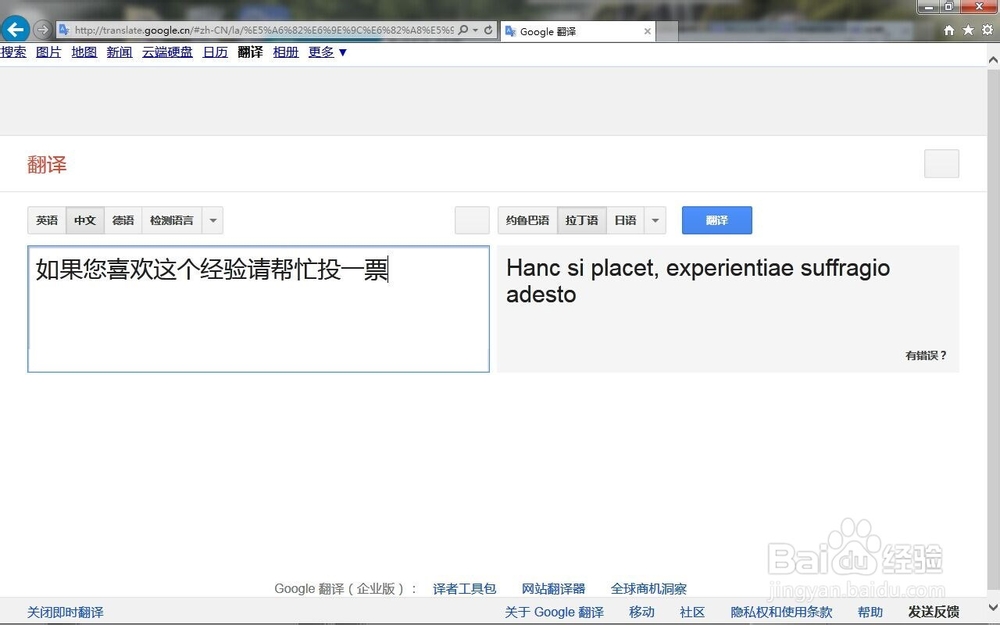This screenshot has width=1000, height=625.
Task: Click inside the Chinese source text box
Action: coord(258,309)
